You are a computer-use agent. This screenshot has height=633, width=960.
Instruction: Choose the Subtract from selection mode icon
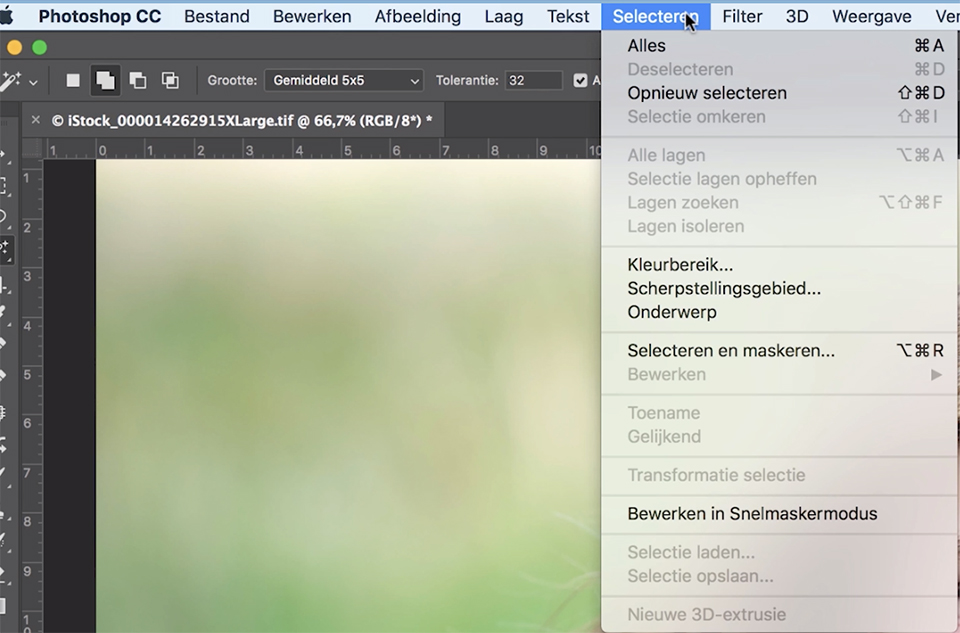[x=138, y=80]
